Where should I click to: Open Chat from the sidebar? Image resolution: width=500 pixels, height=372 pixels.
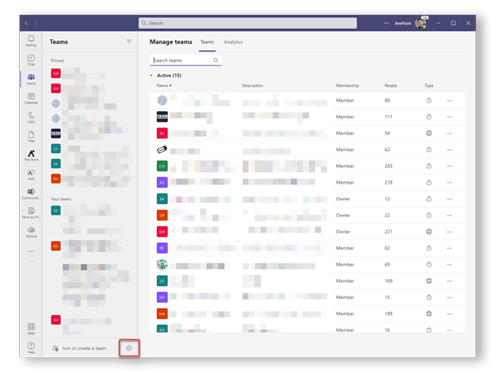pyautogui.click(x=31, y=60)
